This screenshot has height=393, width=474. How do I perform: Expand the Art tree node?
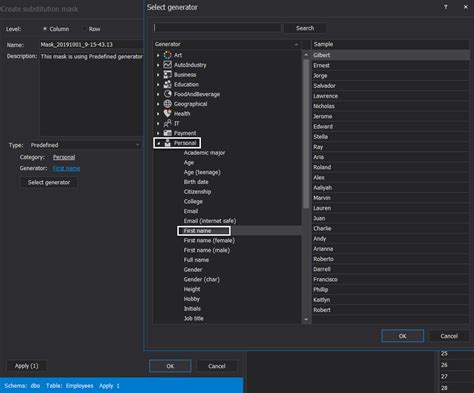158,55
